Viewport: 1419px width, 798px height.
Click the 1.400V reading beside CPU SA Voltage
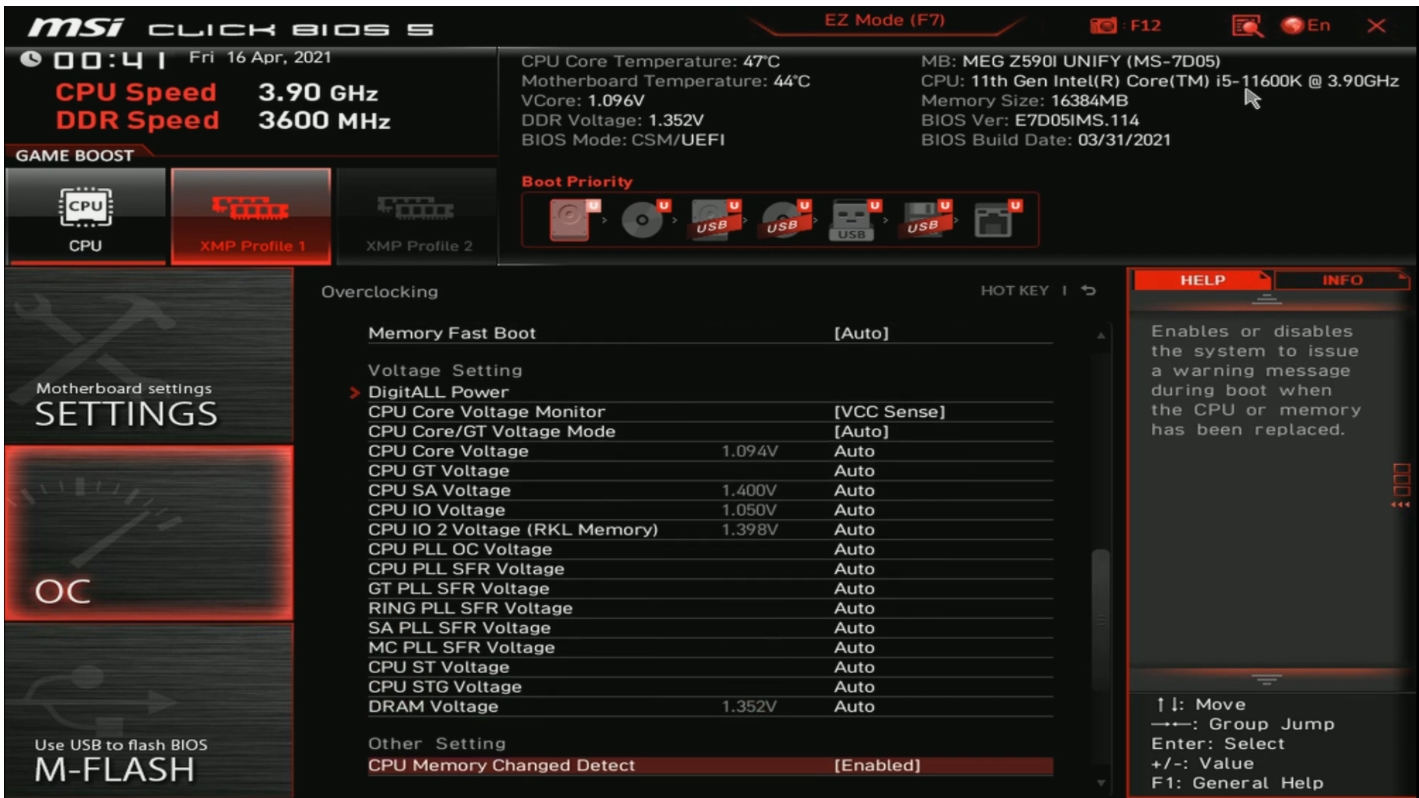click(748, 490)
